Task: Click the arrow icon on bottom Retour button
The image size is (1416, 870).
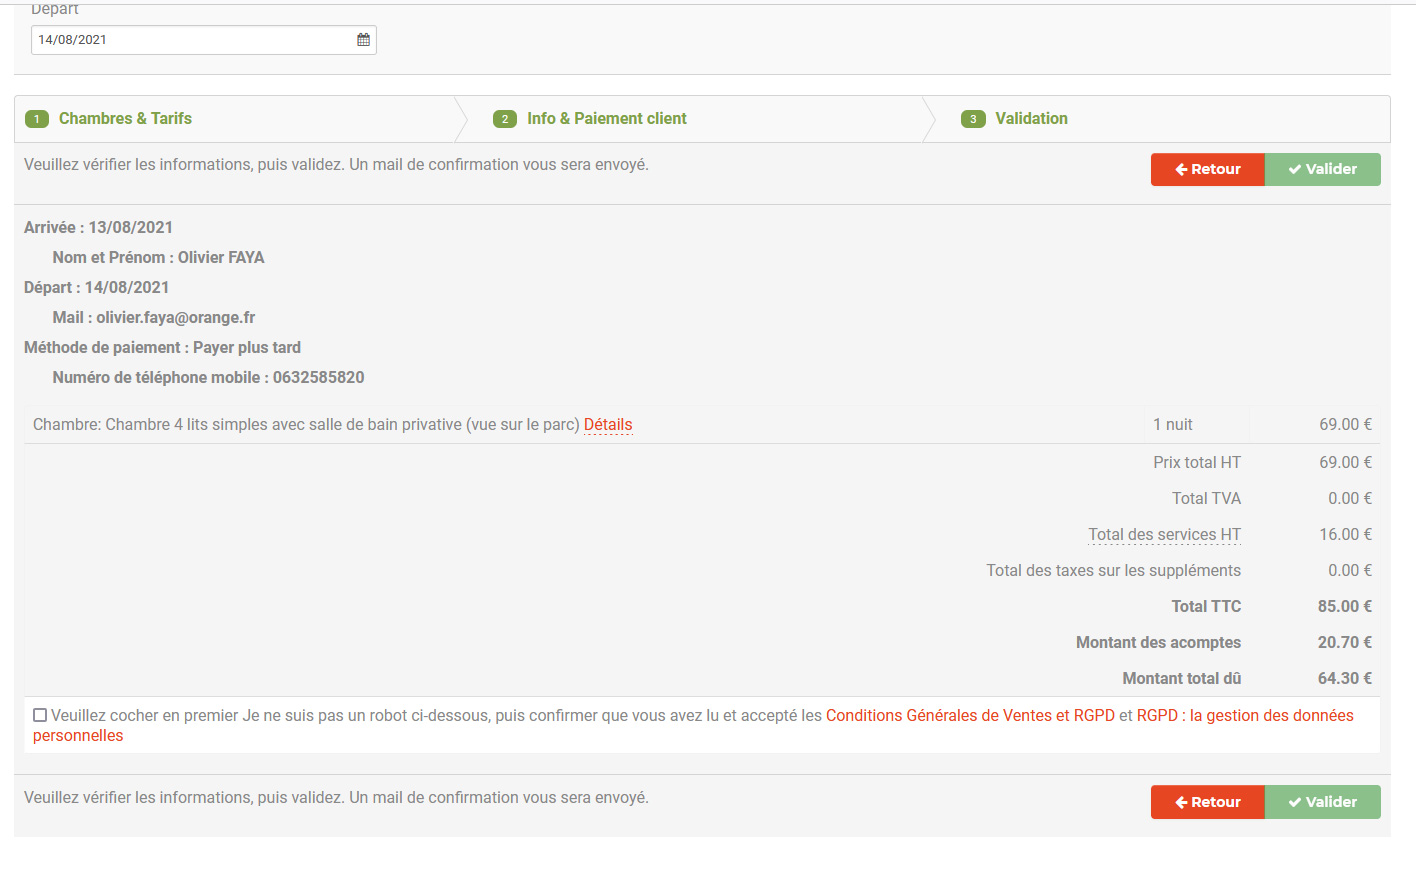Action: 1181,803
